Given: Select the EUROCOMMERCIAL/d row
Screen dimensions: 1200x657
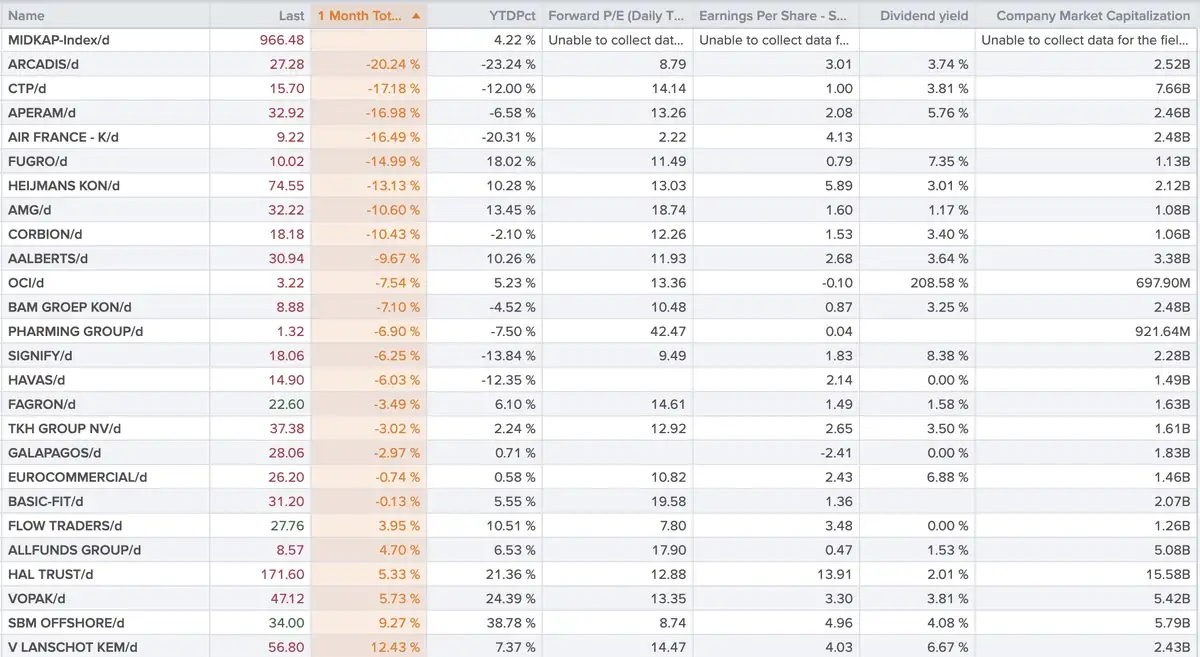Looking at the screenshot, I should click(x=600, y=476).
